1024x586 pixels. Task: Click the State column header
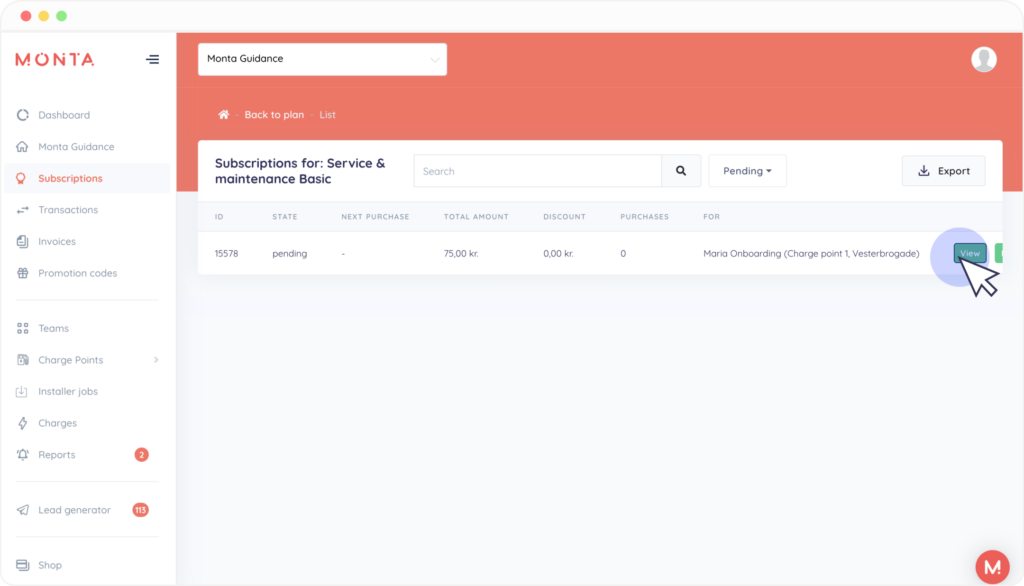(285, 217)
